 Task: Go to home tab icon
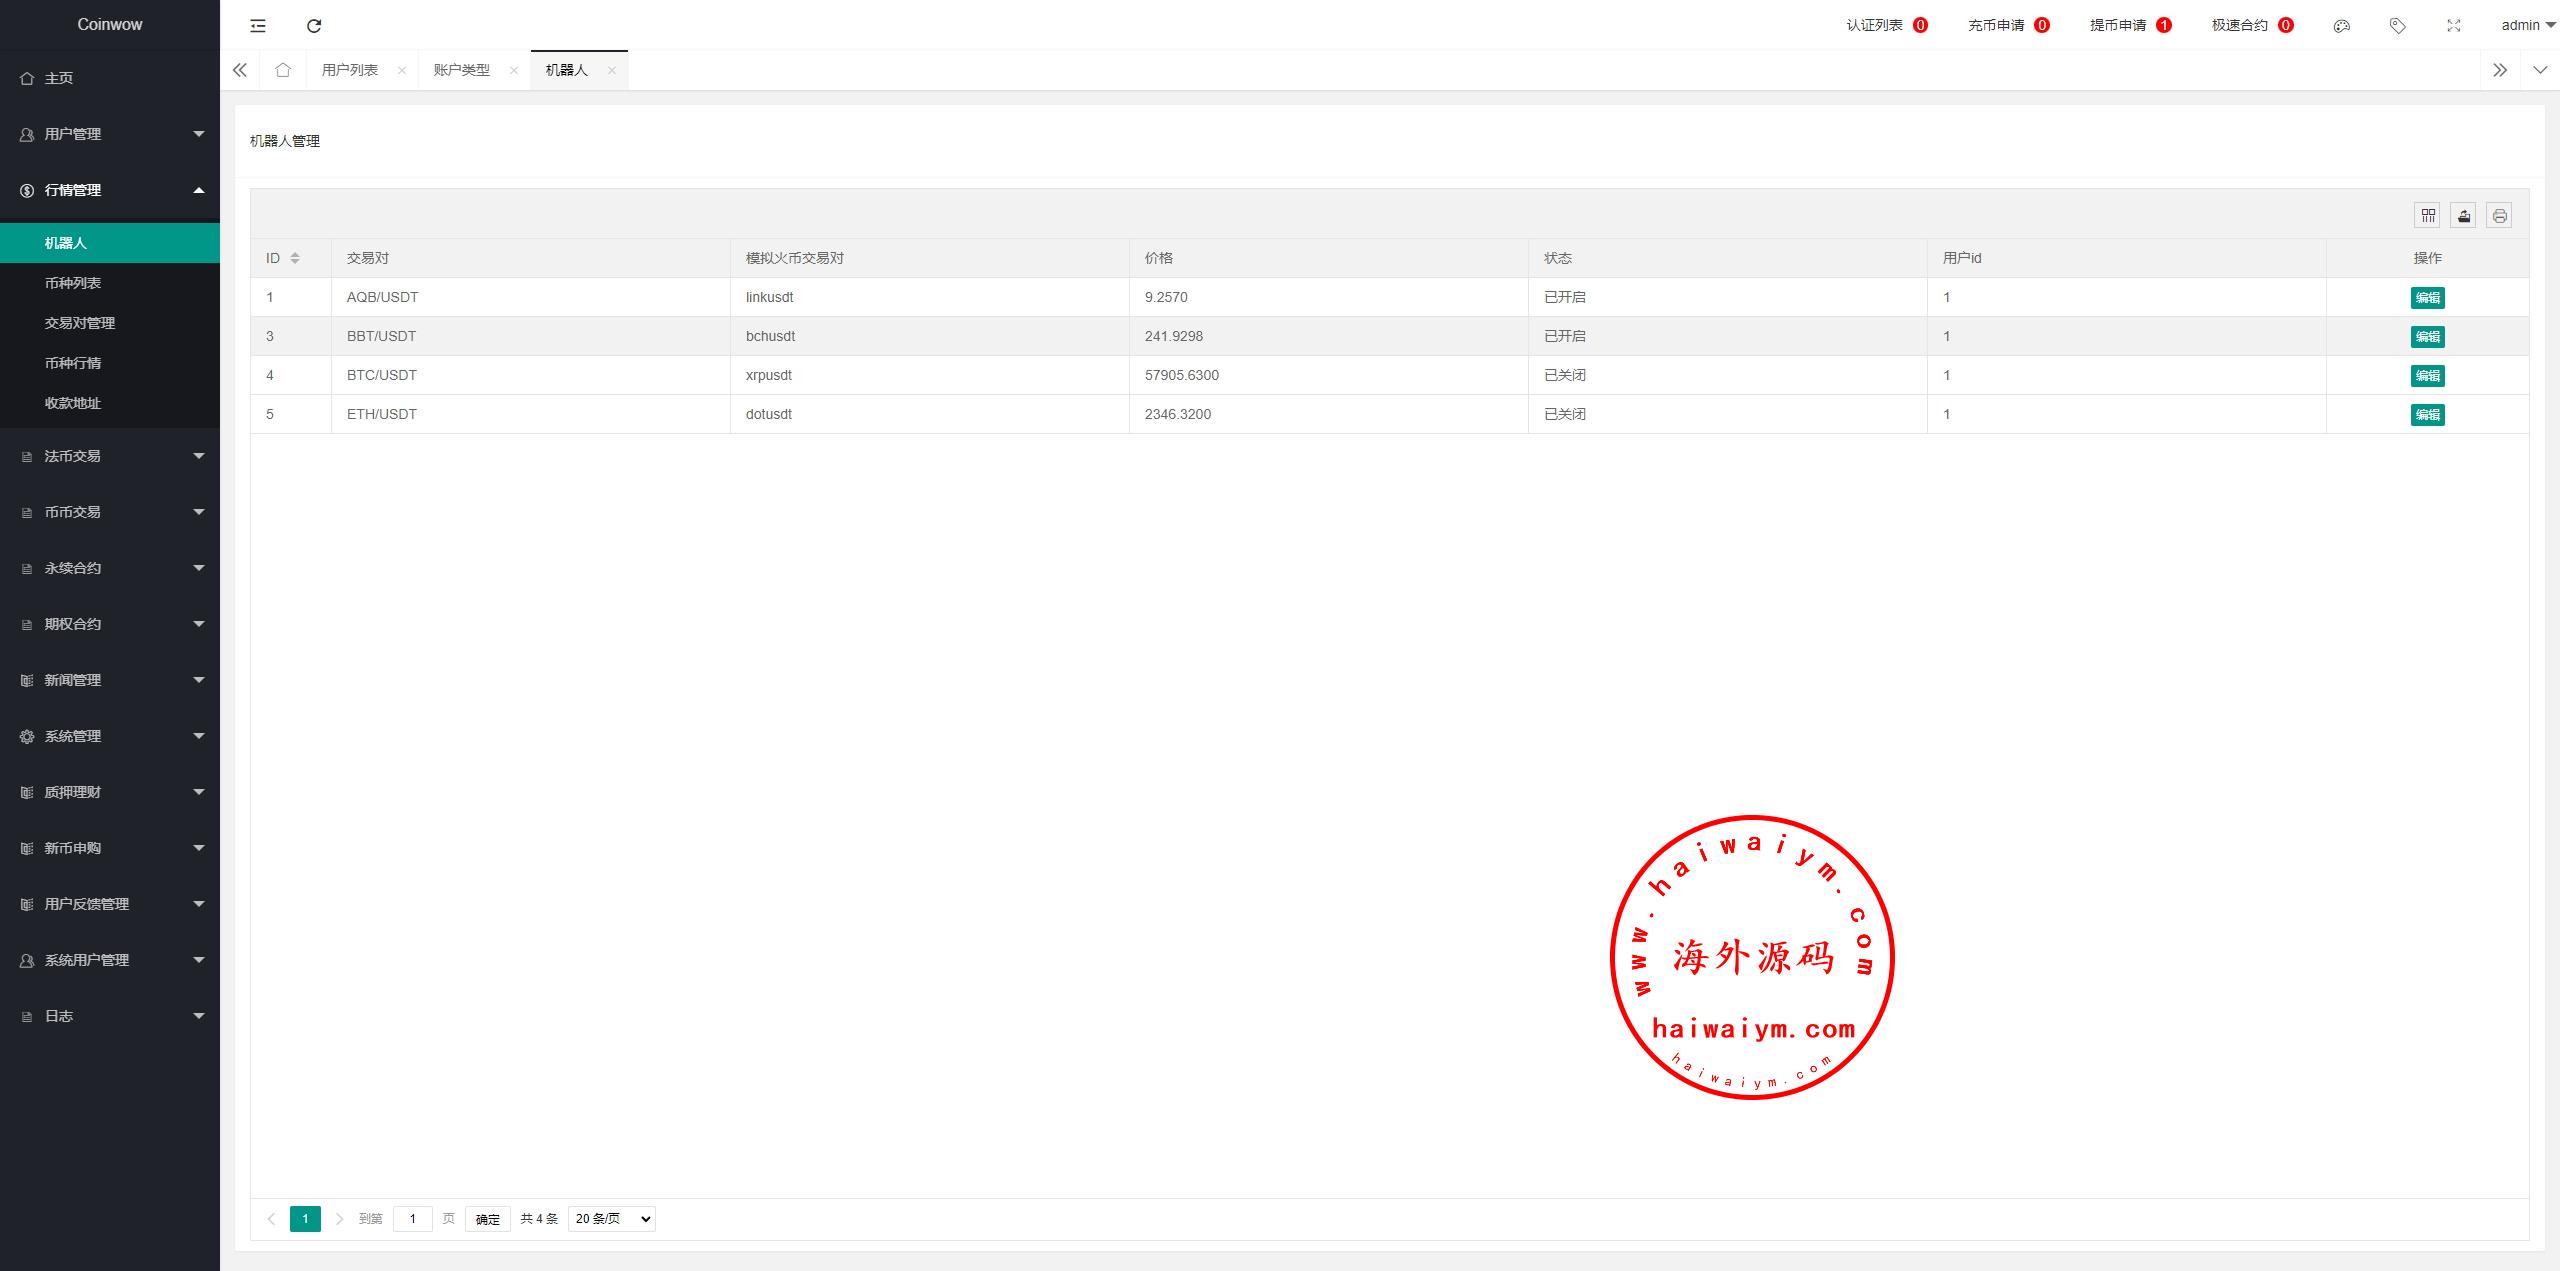click(283, 70)
